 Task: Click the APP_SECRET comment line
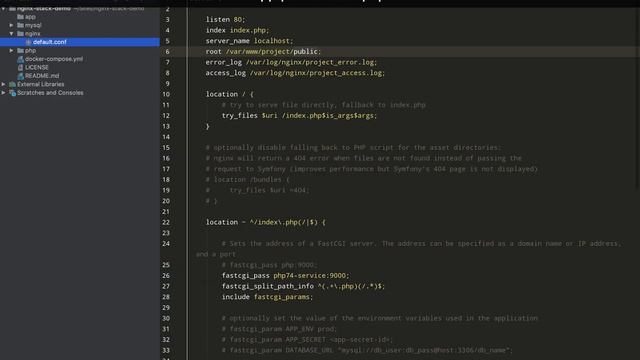click(307, 340)
